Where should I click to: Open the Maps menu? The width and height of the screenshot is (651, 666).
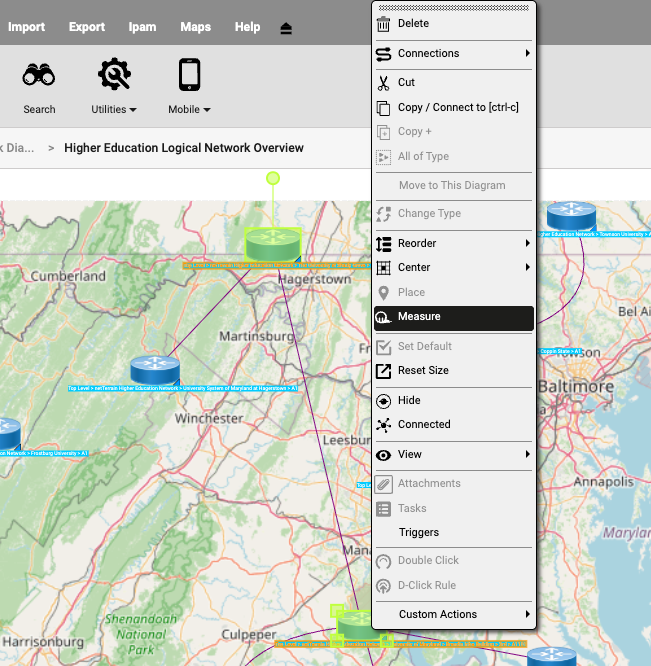[195, 27]
